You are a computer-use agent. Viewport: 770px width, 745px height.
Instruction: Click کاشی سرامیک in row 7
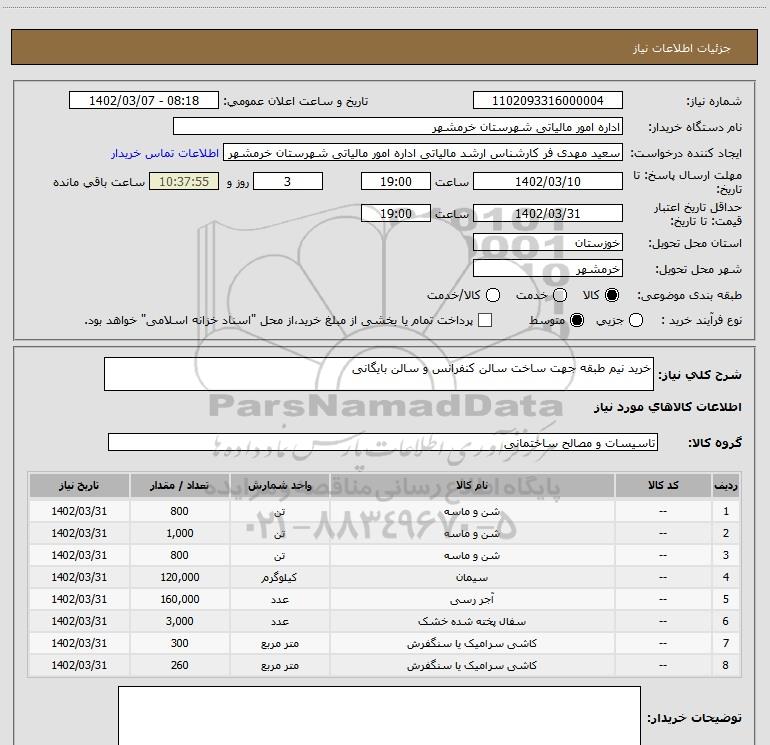tap(472, 643)
